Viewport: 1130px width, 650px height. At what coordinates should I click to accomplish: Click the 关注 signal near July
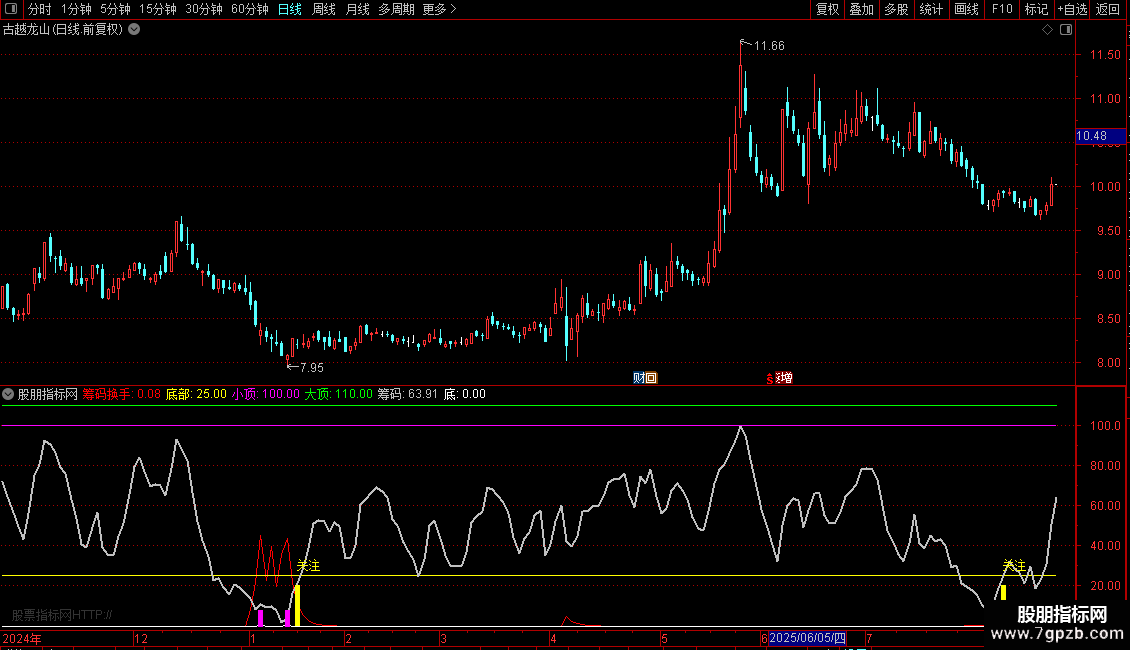[x=1014, y=566]
